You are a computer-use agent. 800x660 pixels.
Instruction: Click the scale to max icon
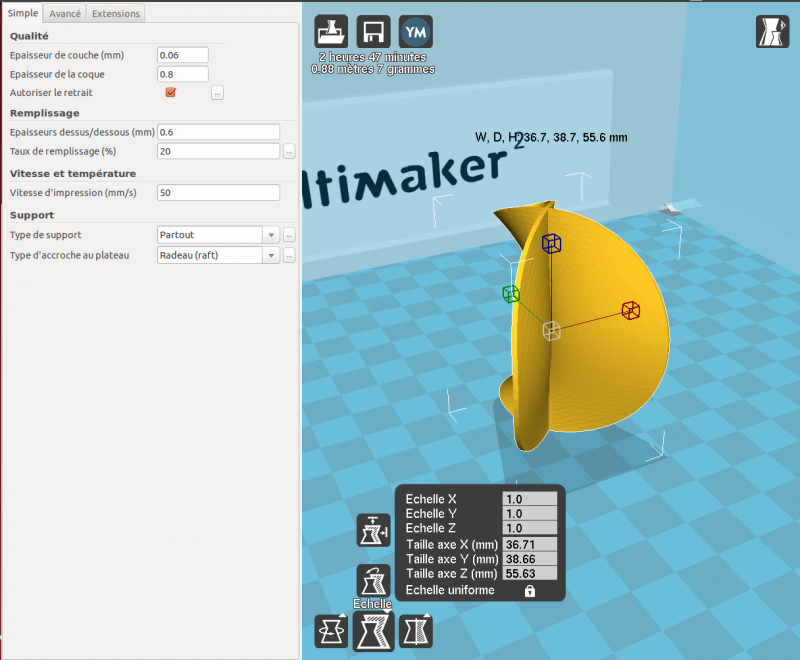[373, 530]
